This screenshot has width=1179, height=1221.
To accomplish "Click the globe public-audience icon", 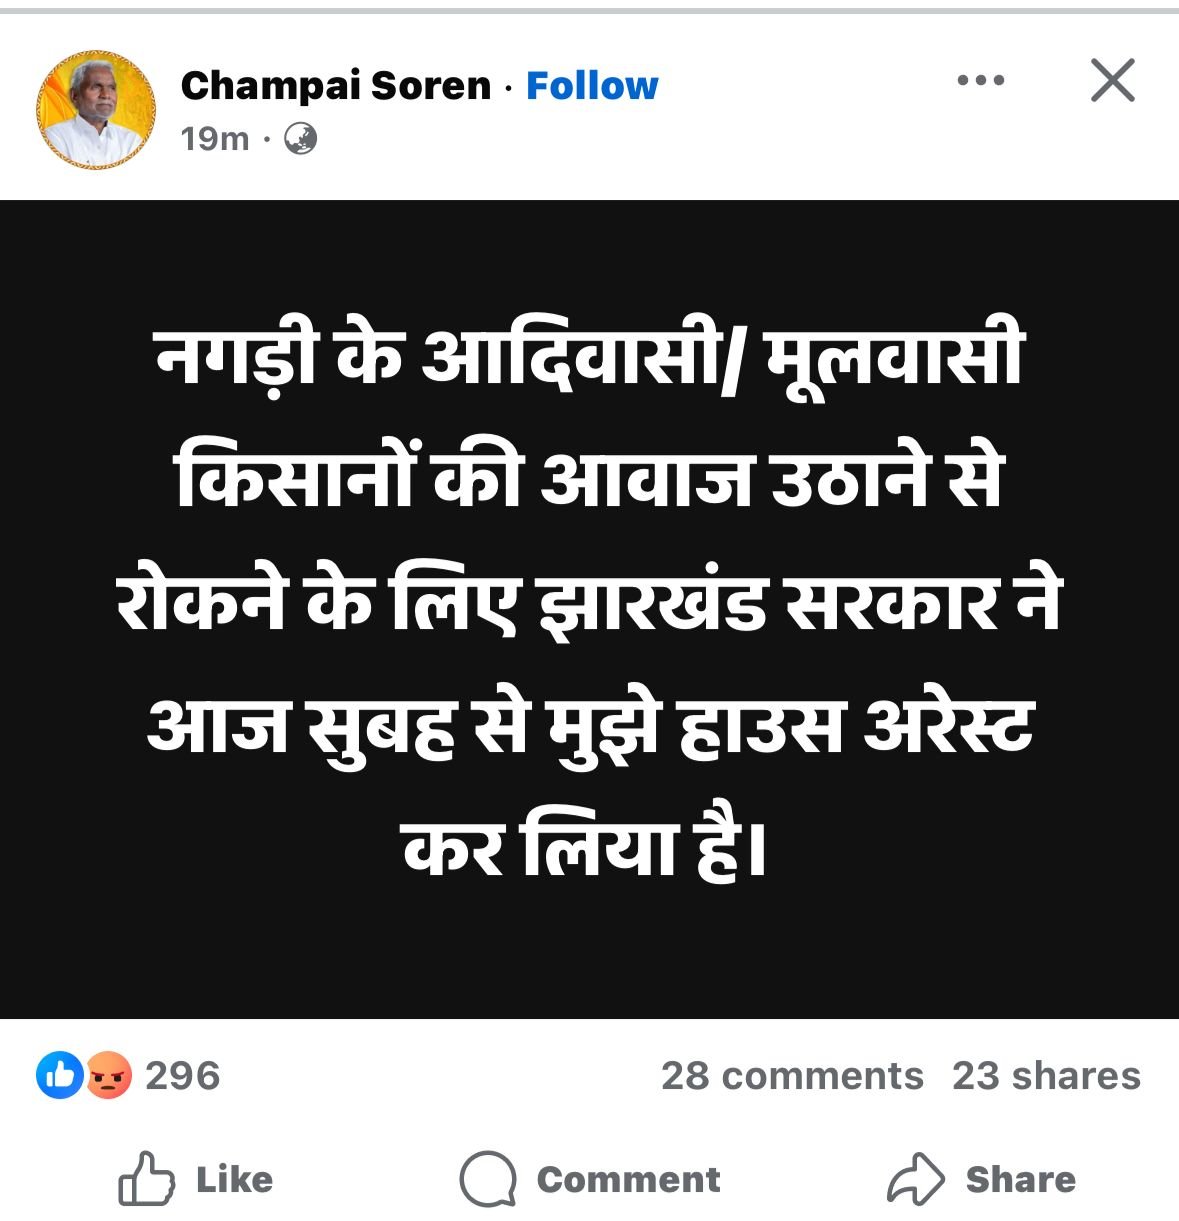I will pos(300,138).
